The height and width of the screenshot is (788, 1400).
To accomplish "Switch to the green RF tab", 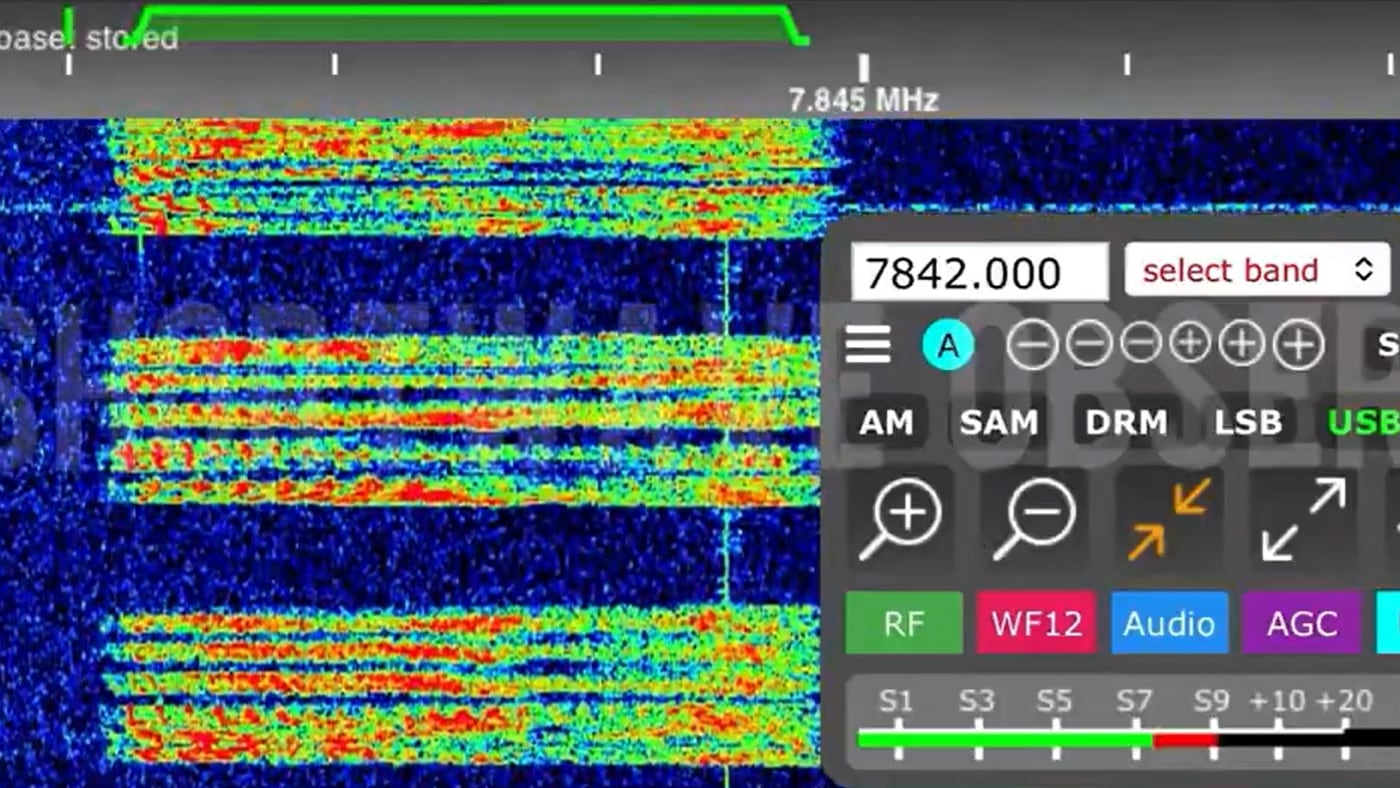I will [x=904, y=623].
